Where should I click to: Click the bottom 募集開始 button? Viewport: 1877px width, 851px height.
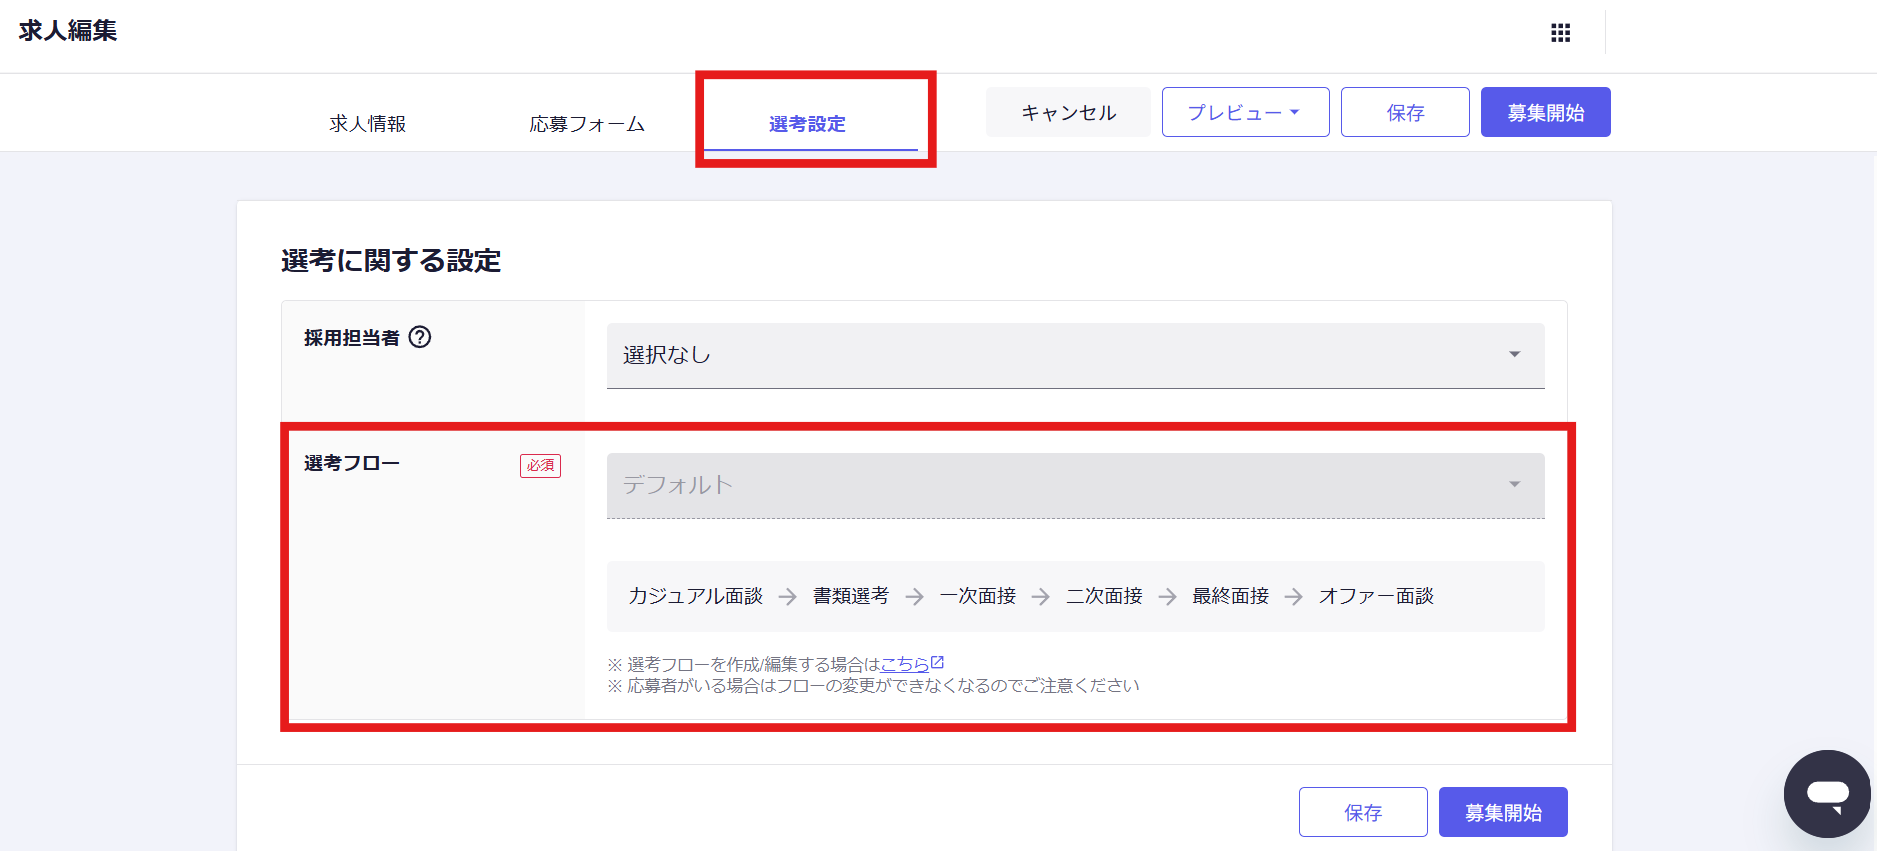click(x=1503, y=812)
